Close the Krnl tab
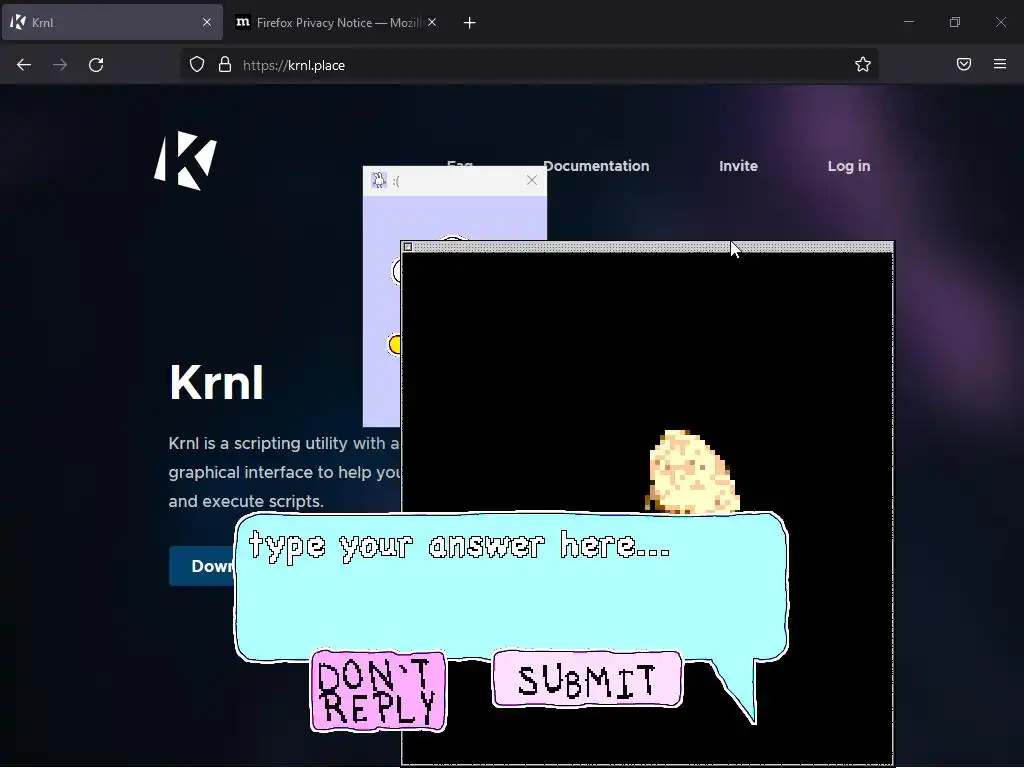The width and height of the screenshot is (1024, 768). [207, 22]
